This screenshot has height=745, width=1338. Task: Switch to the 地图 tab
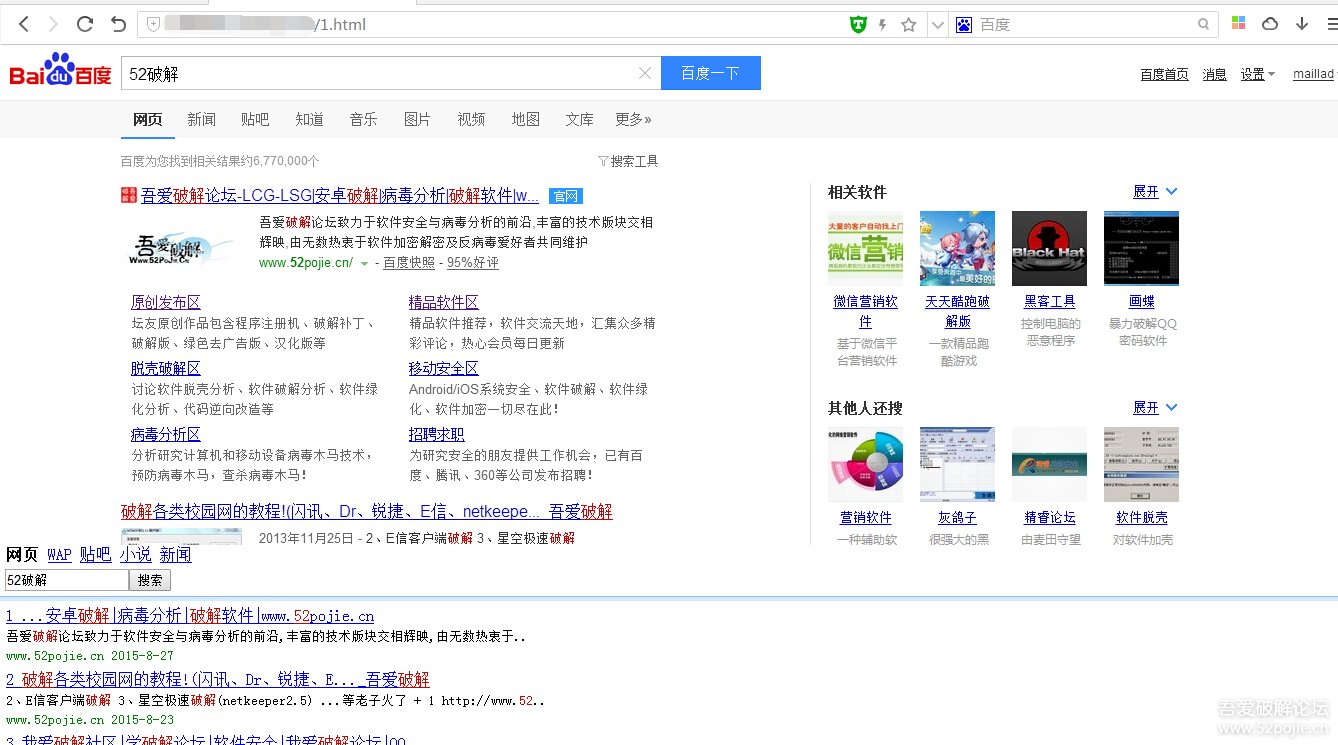point(526,119)
